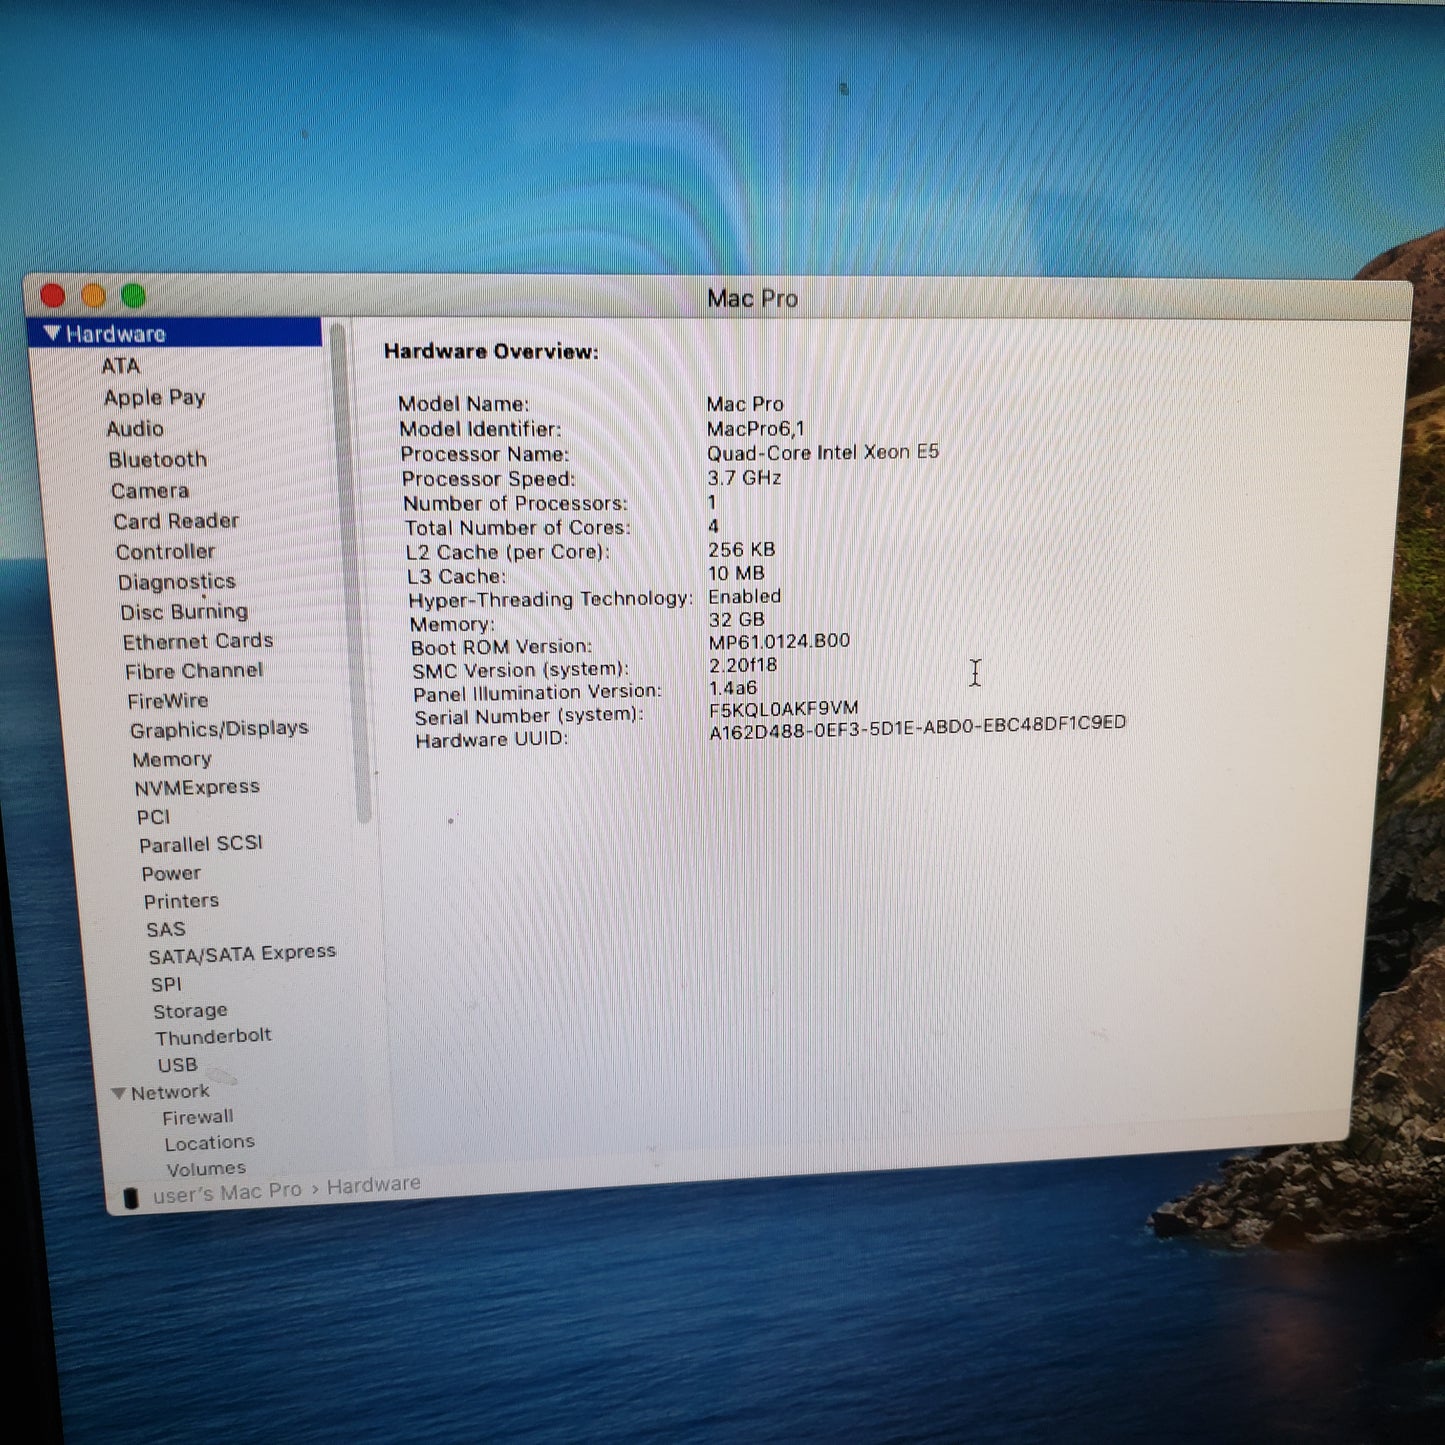
Task: Select Diagnostics in the sidebar
Action: coord(177,582)
